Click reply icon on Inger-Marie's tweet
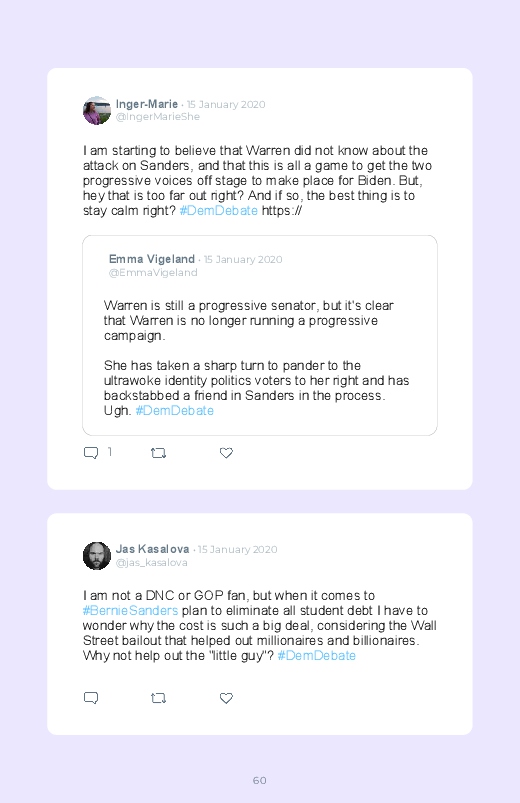 [91, 453]
